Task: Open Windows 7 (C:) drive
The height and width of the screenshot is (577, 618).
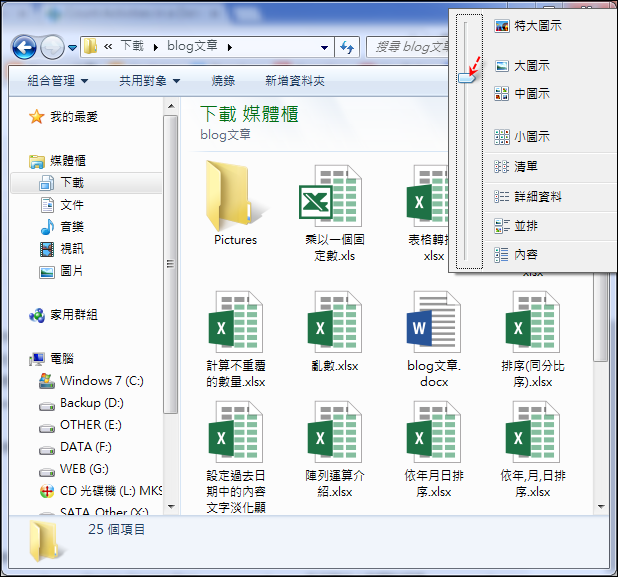Action: [91, 381]
